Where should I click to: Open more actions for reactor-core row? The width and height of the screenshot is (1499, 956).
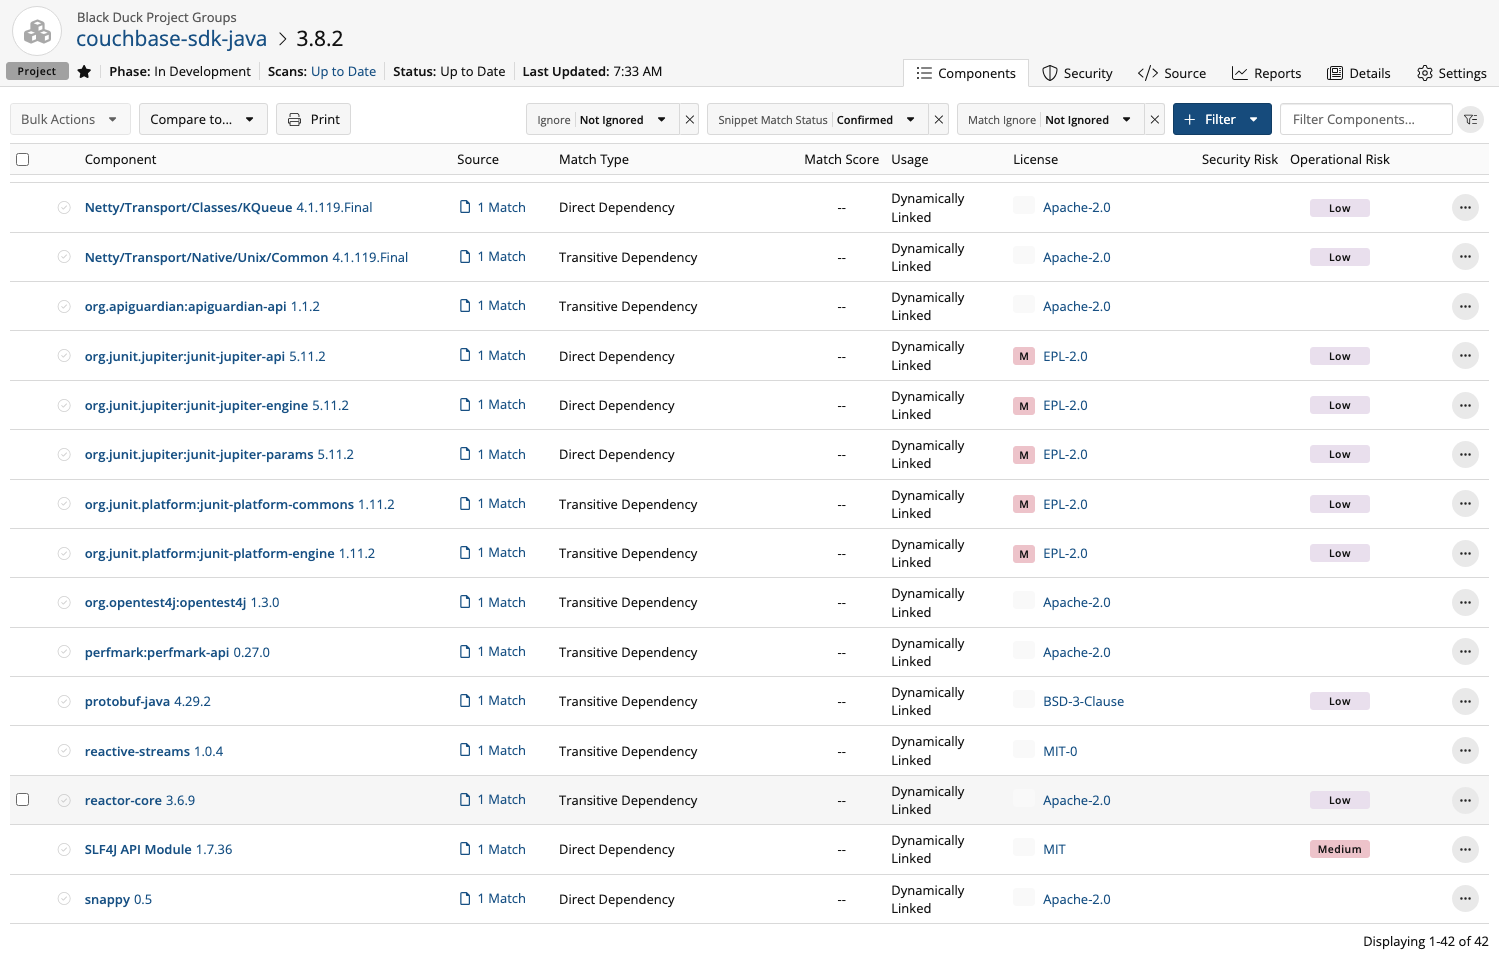pos(1465,800)
